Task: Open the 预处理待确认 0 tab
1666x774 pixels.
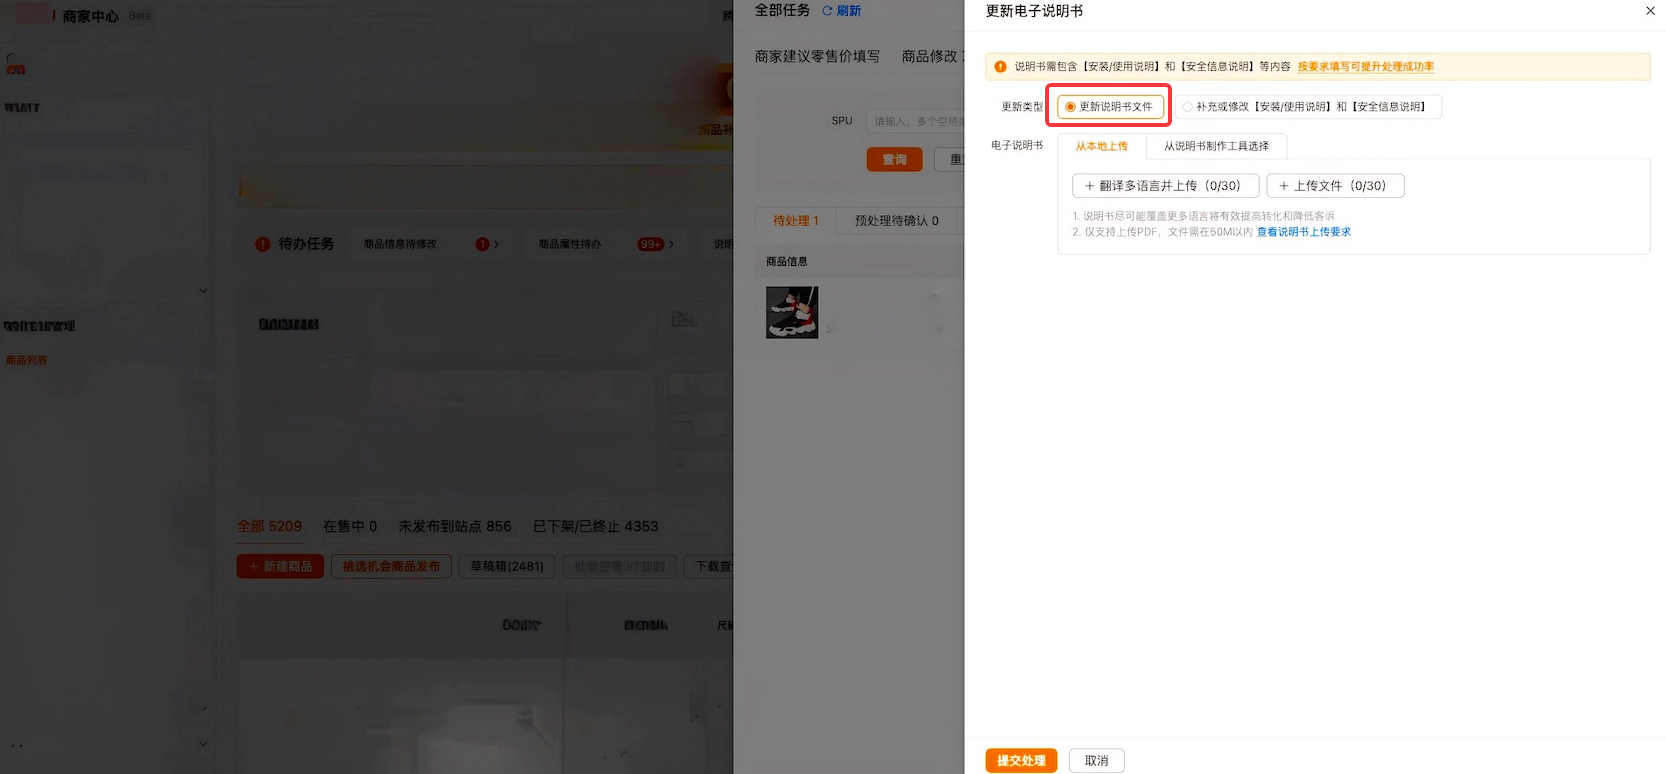Action: (x=896, y=221)
